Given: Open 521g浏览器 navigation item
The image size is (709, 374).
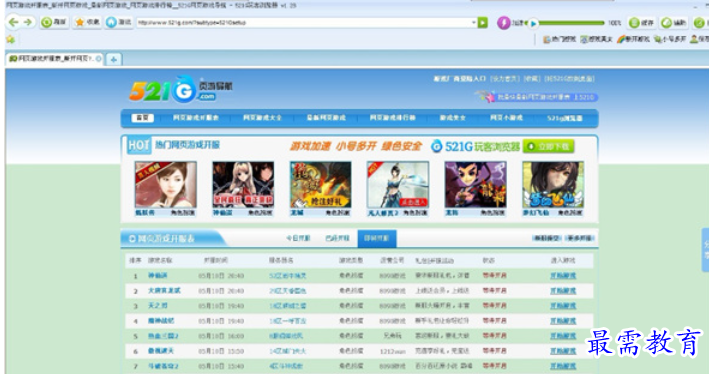Looking at the screenshot, I should 565,118.
